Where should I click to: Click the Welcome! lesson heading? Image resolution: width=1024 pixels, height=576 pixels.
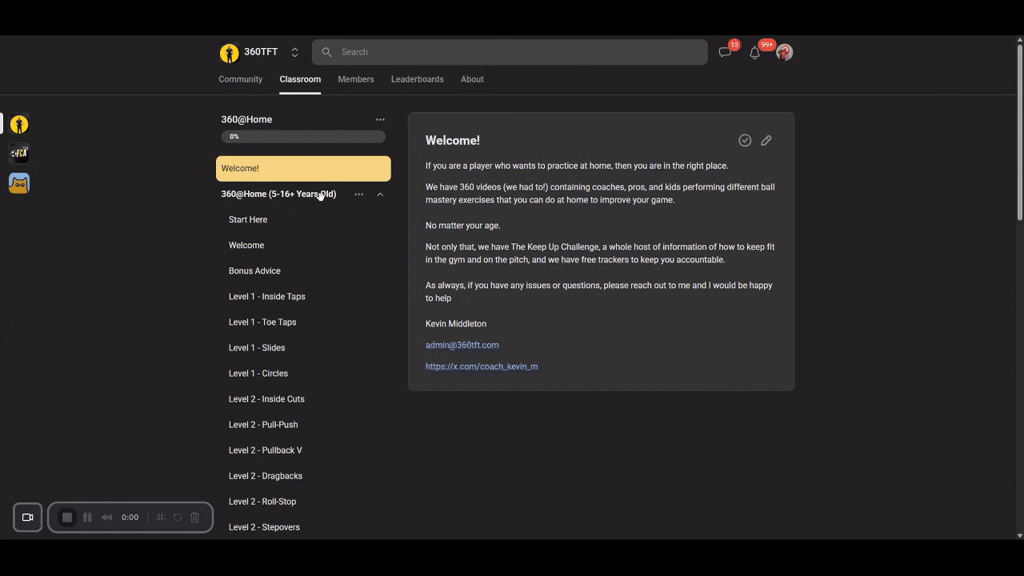(453, 140)
